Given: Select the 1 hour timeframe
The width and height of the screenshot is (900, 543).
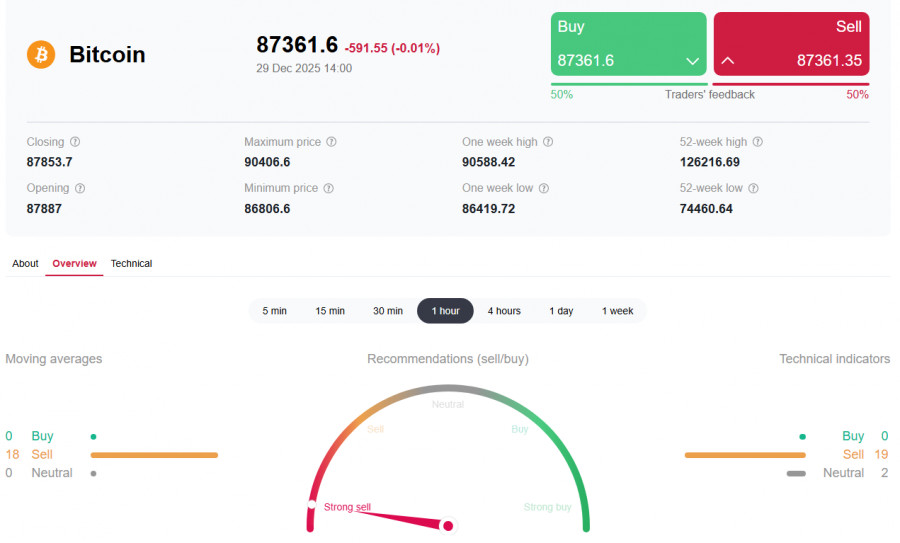Looking at the screenshot, I should coord(445,311).
